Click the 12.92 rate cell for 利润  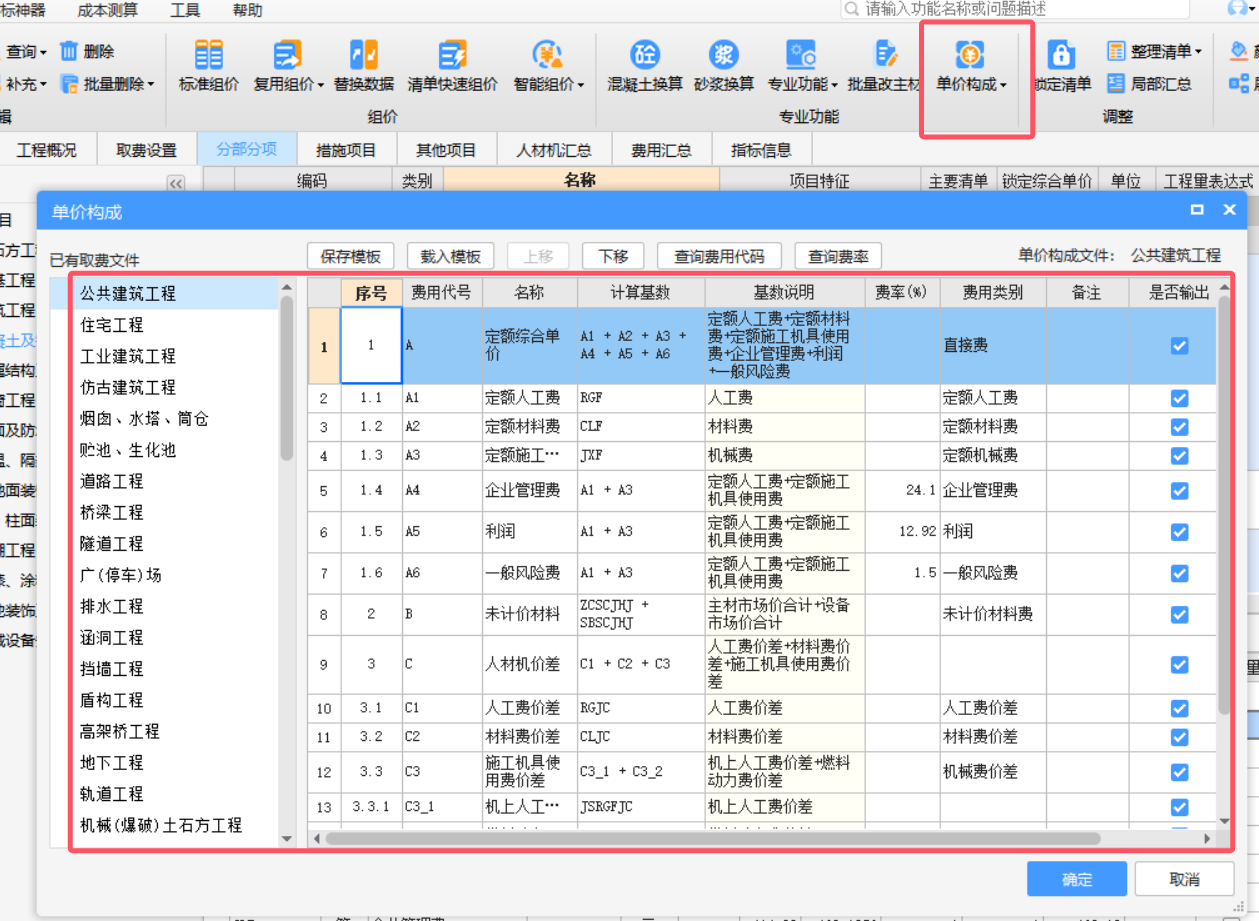tap(902, 532)
